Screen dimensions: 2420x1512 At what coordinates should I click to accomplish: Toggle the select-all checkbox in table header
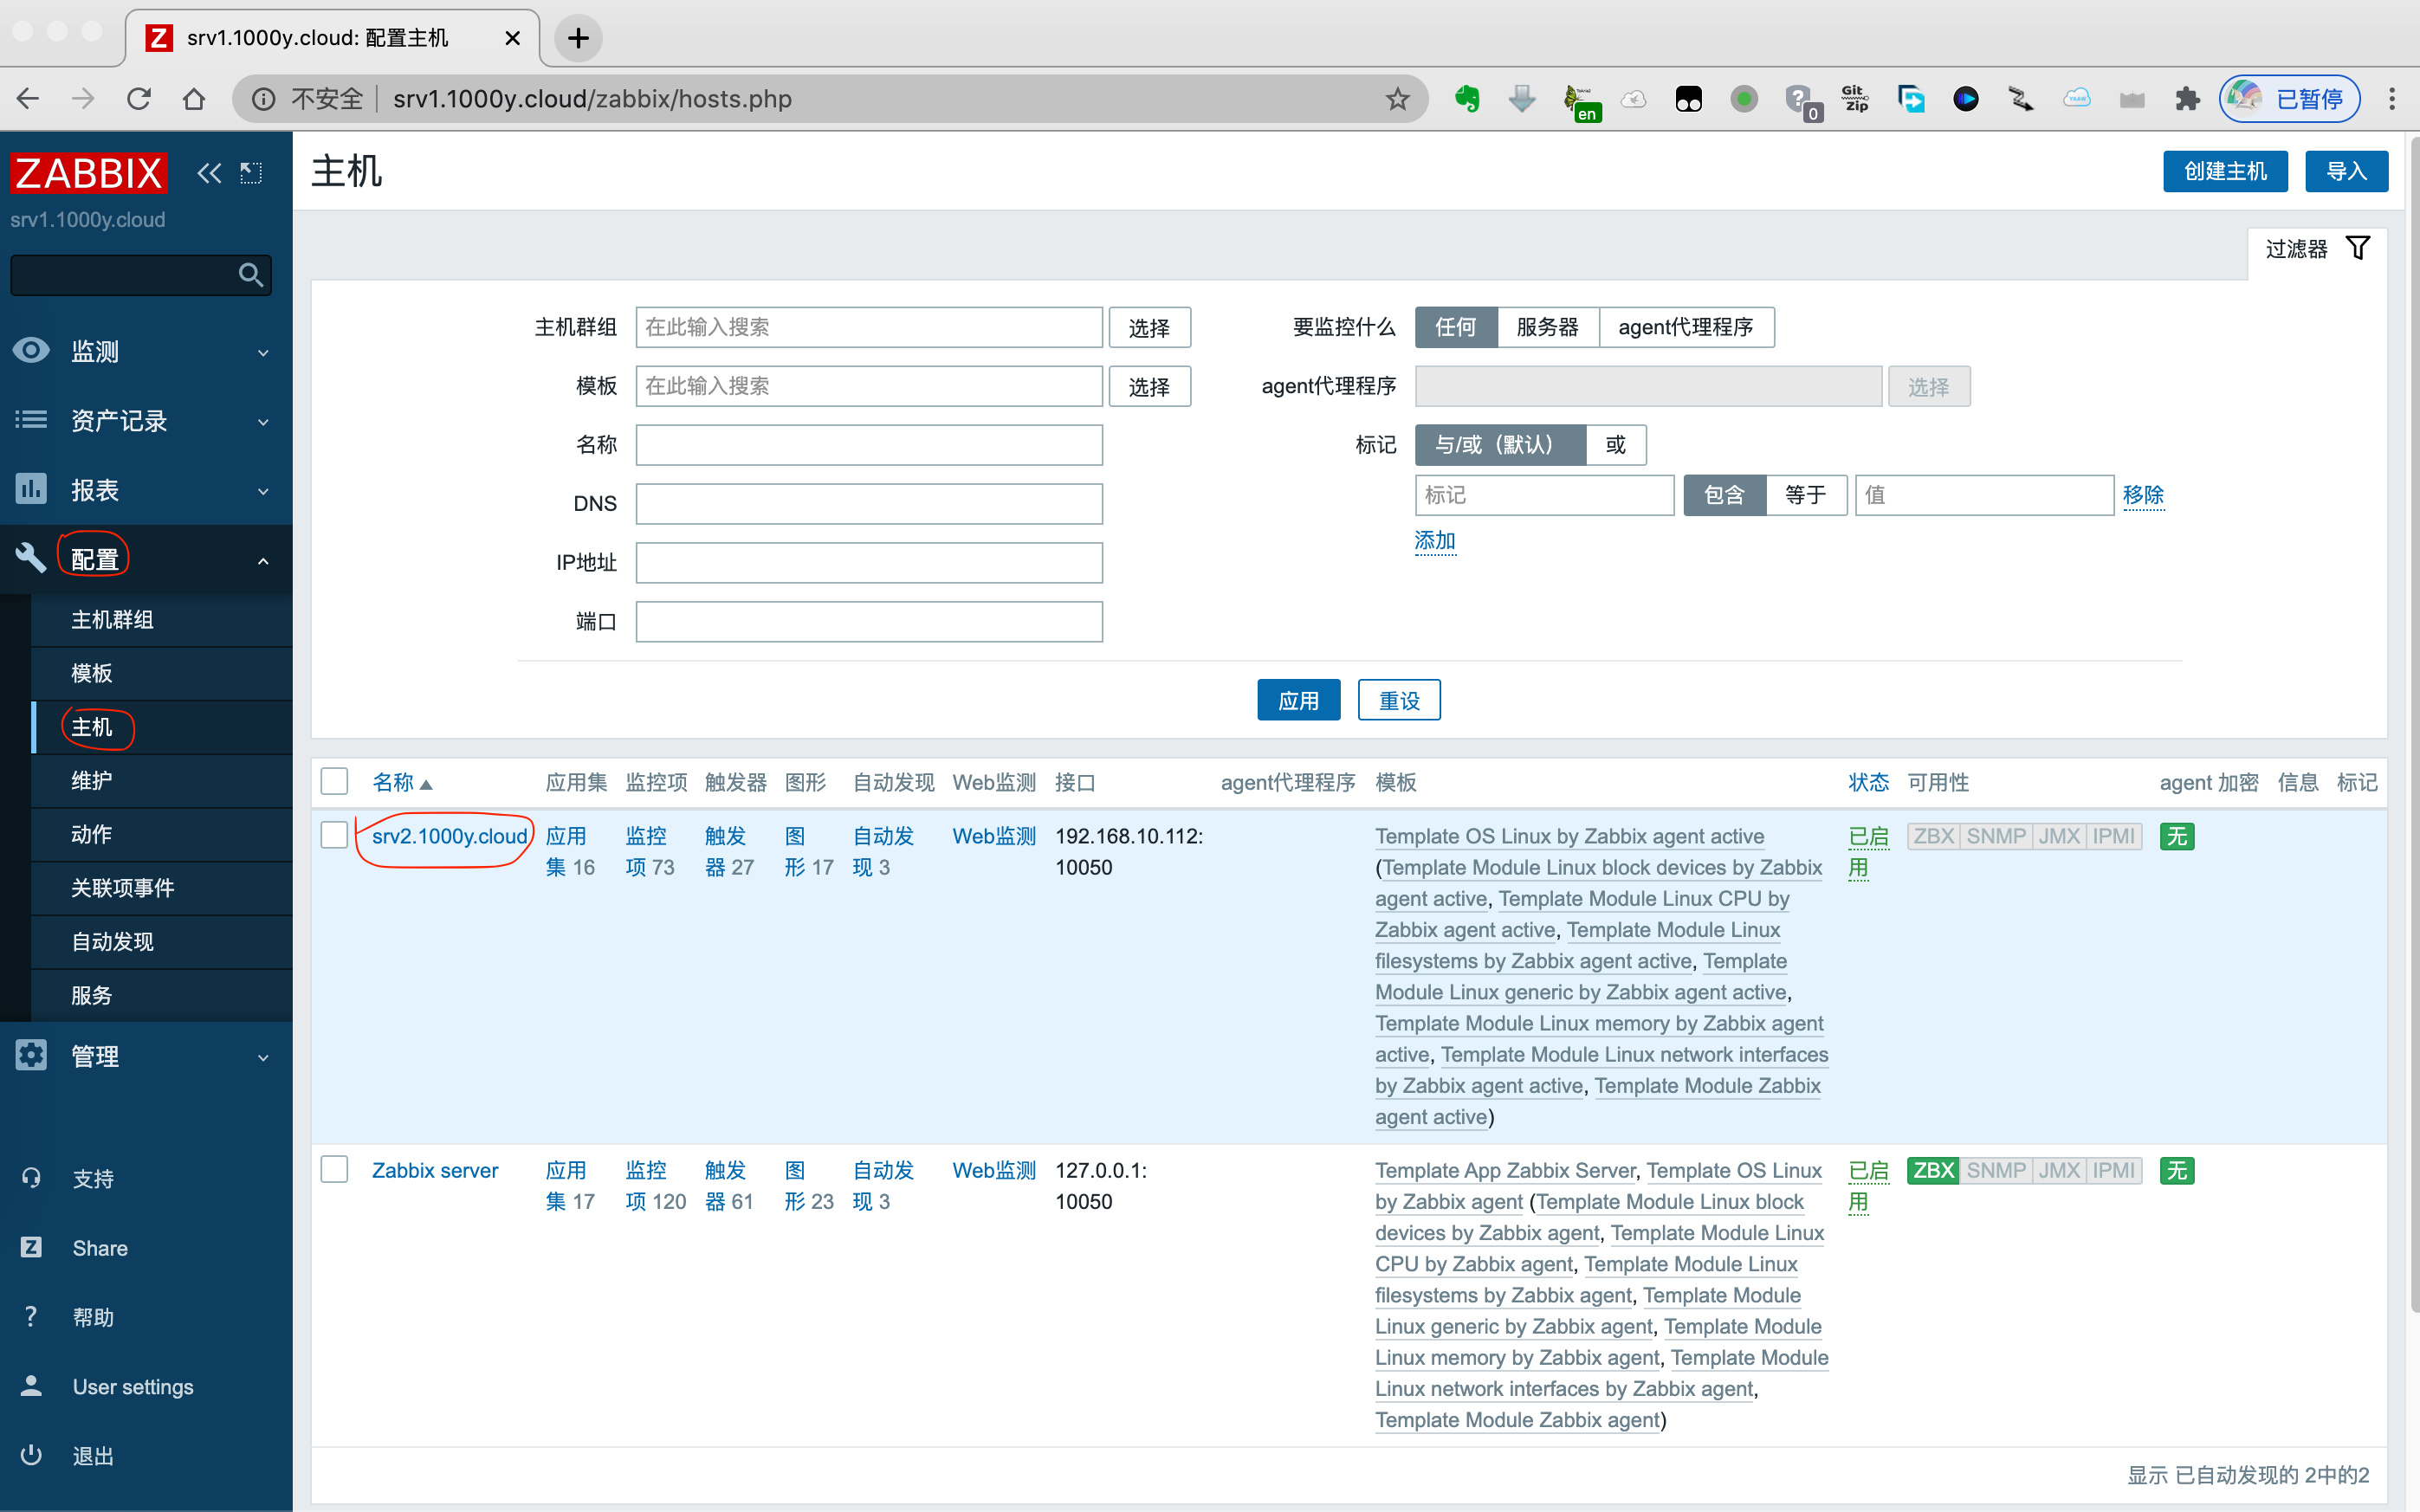coord(334,781)
